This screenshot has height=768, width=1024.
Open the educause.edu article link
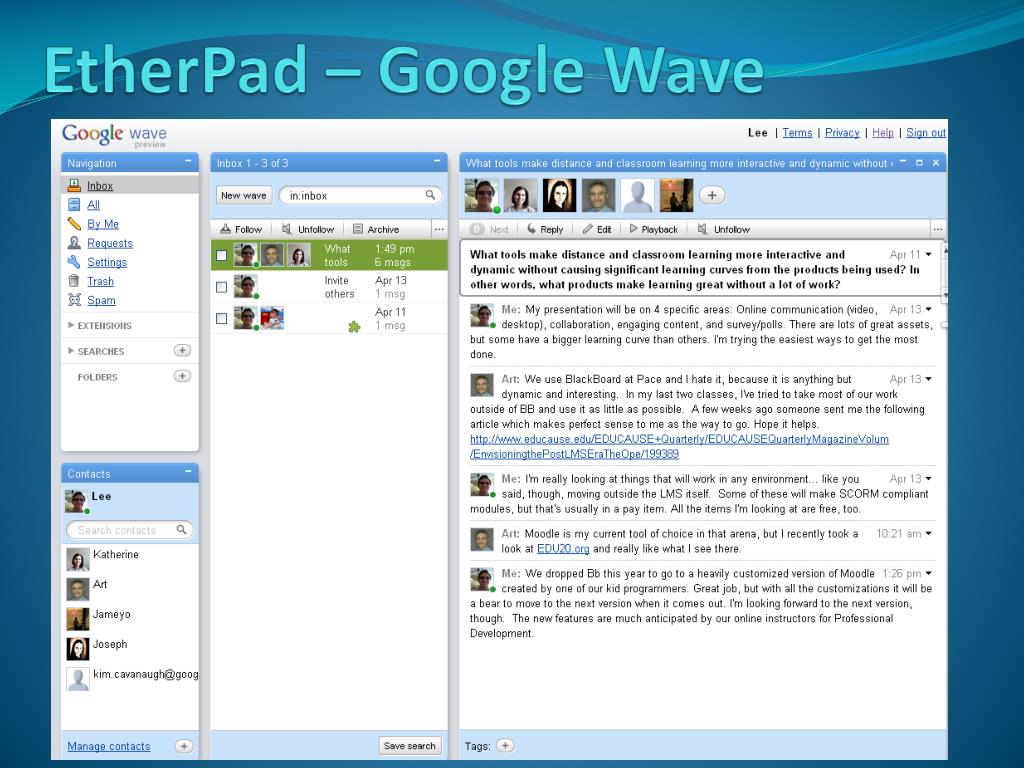coord(679,446)
